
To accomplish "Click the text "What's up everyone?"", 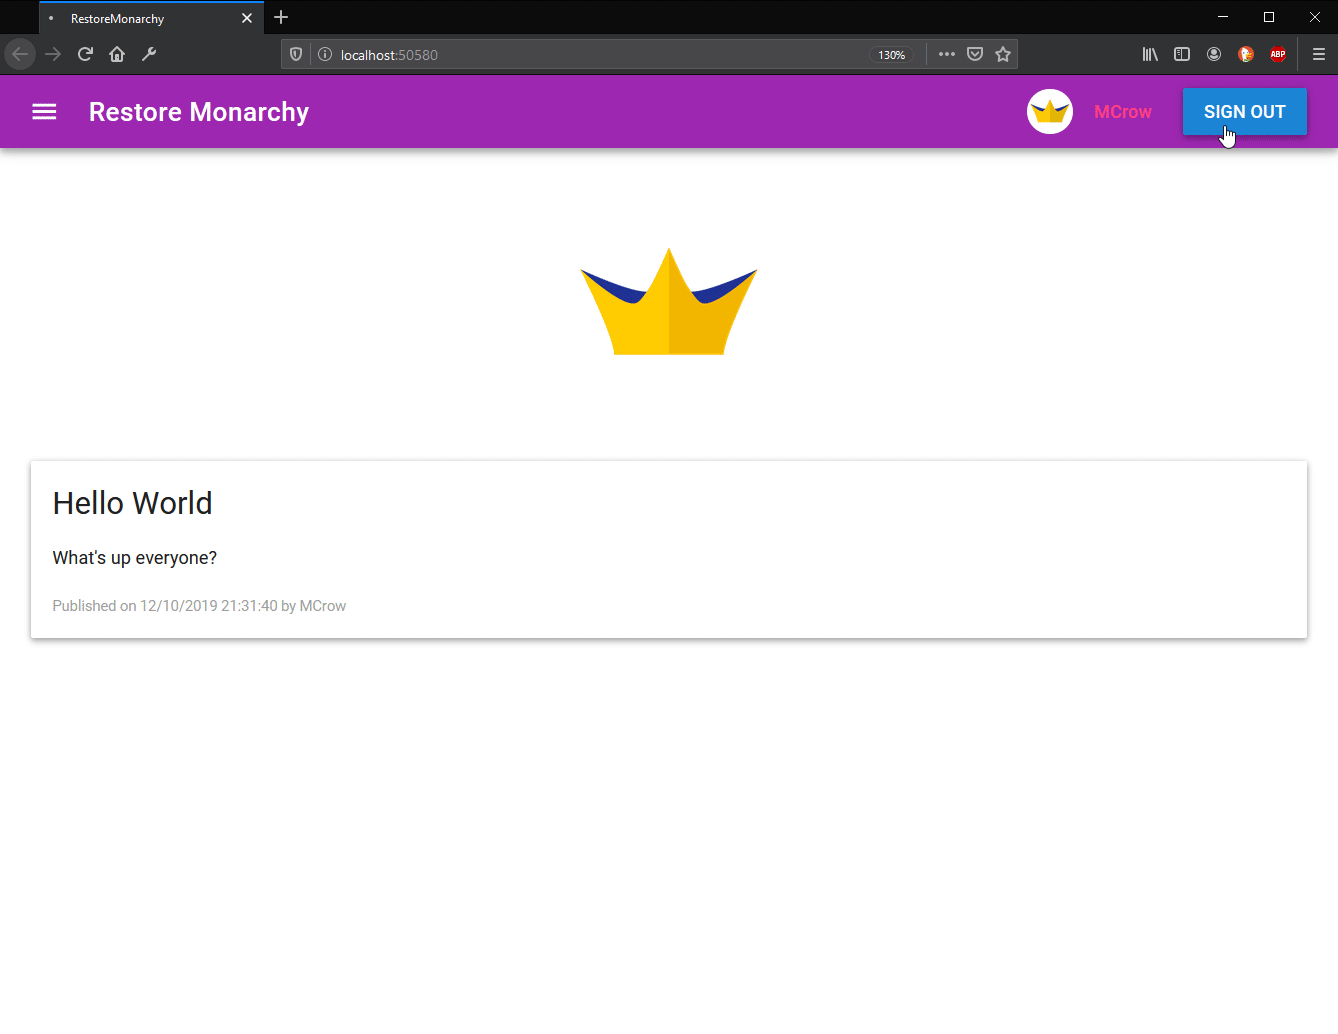I will click(x=135, y=558).
